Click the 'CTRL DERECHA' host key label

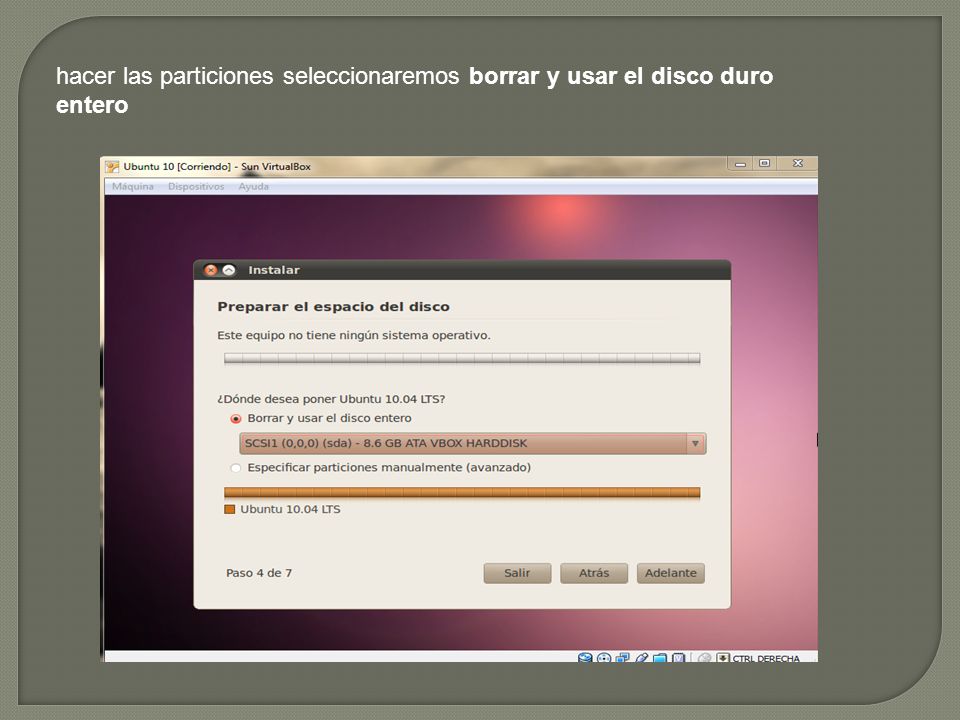click(x=766, y=658)
